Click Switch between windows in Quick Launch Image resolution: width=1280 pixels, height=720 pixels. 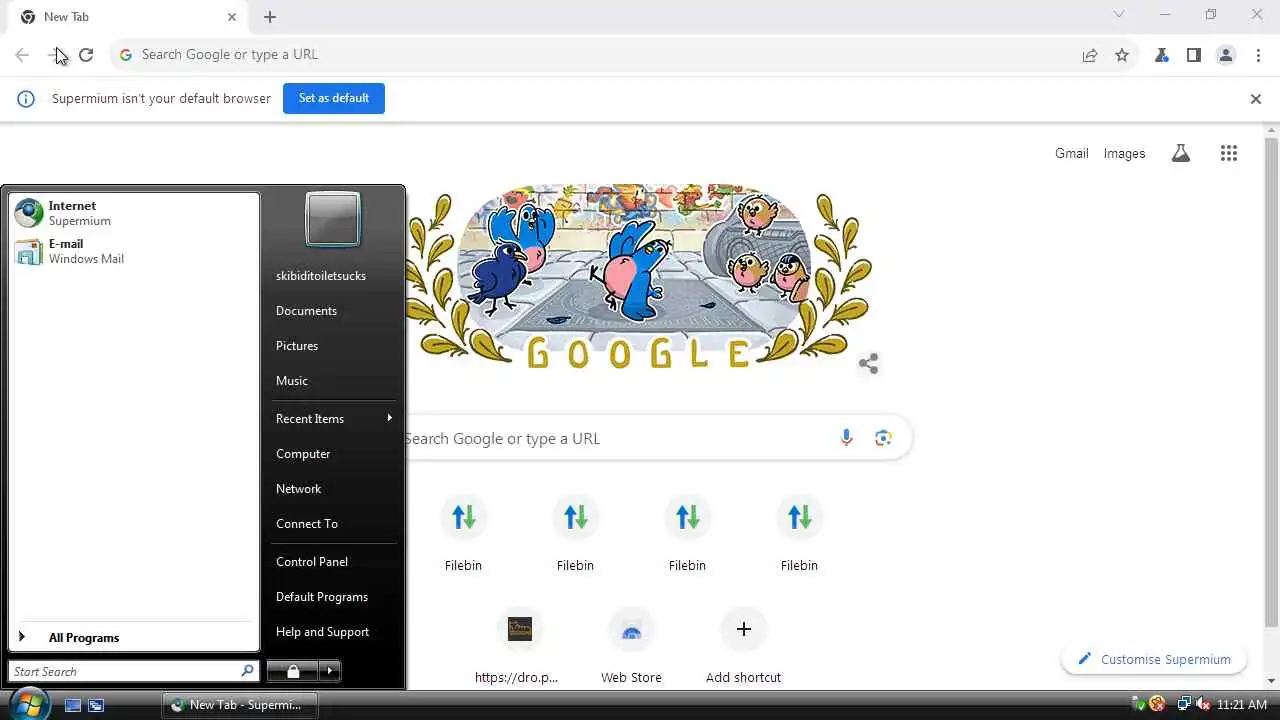pyautogui.click(x=96, y=705)
